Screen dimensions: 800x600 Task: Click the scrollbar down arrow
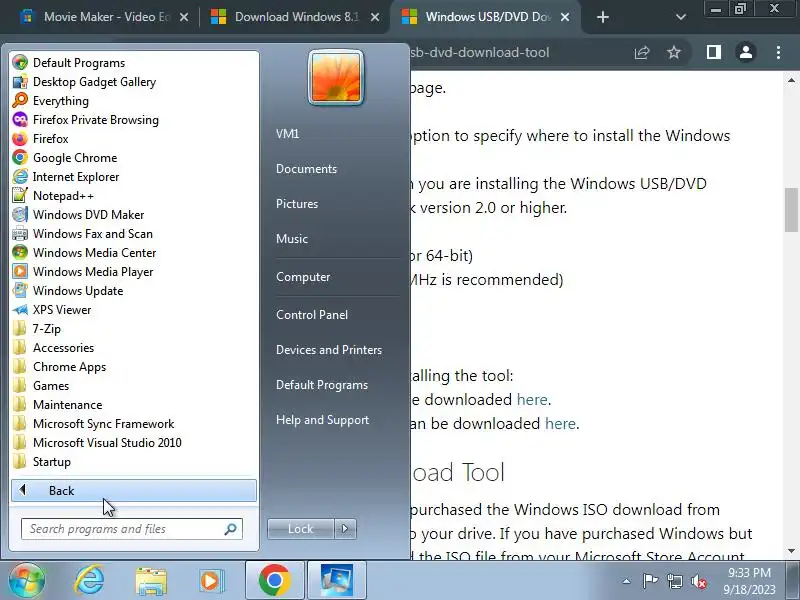(791, 551)
